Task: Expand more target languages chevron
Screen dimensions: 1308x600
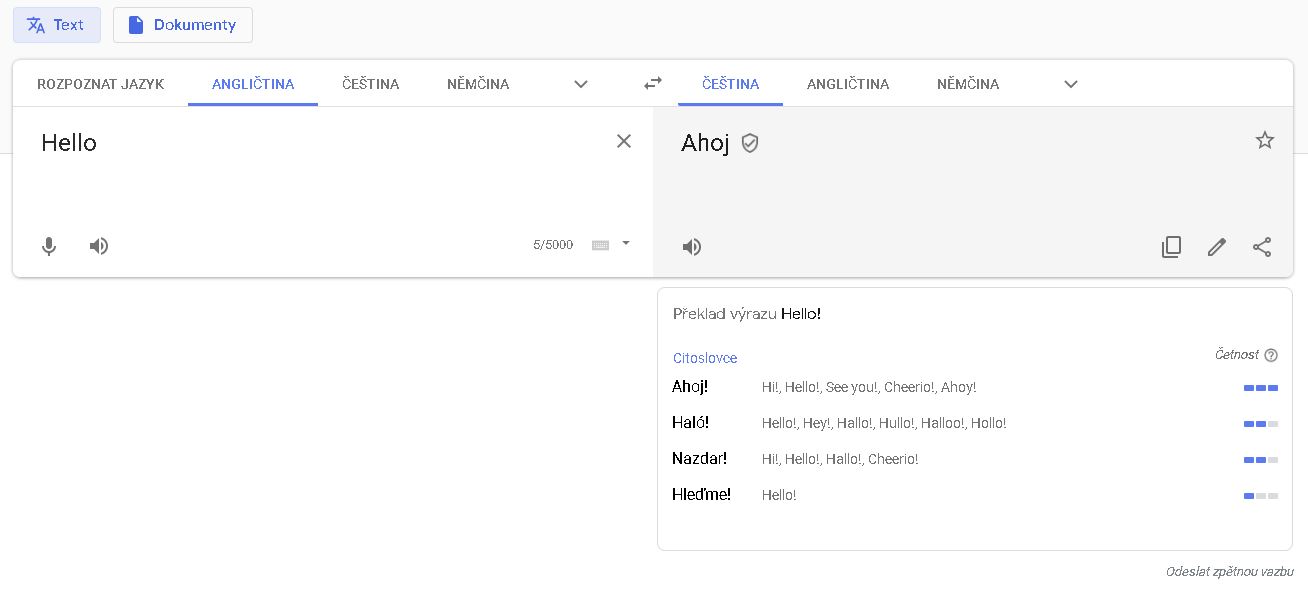Action: coord(1071,84)
